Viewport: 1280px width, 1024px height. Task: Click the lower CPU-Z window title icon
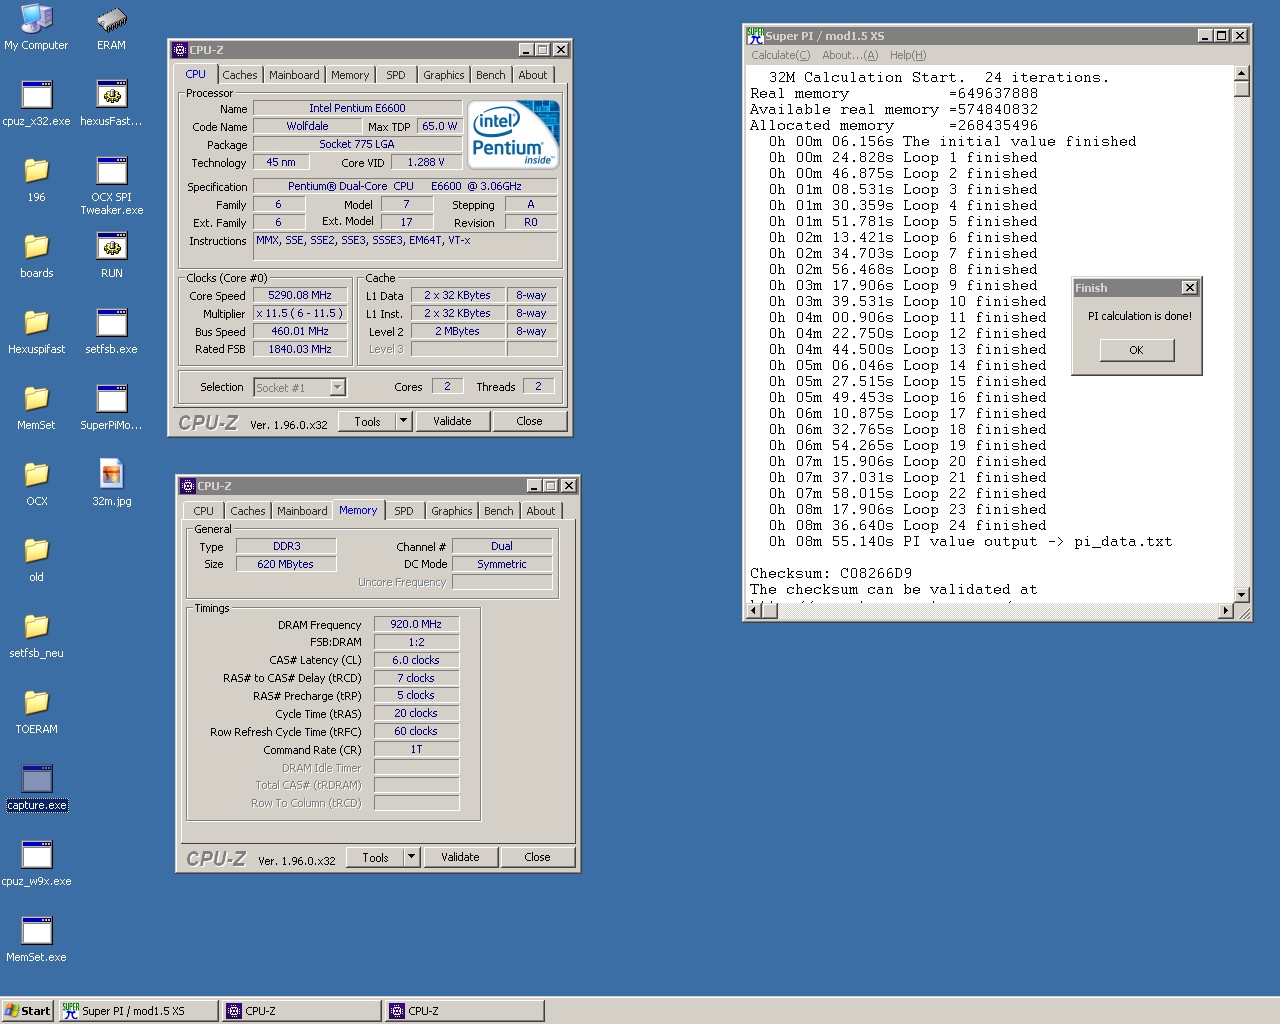(188, 486)
